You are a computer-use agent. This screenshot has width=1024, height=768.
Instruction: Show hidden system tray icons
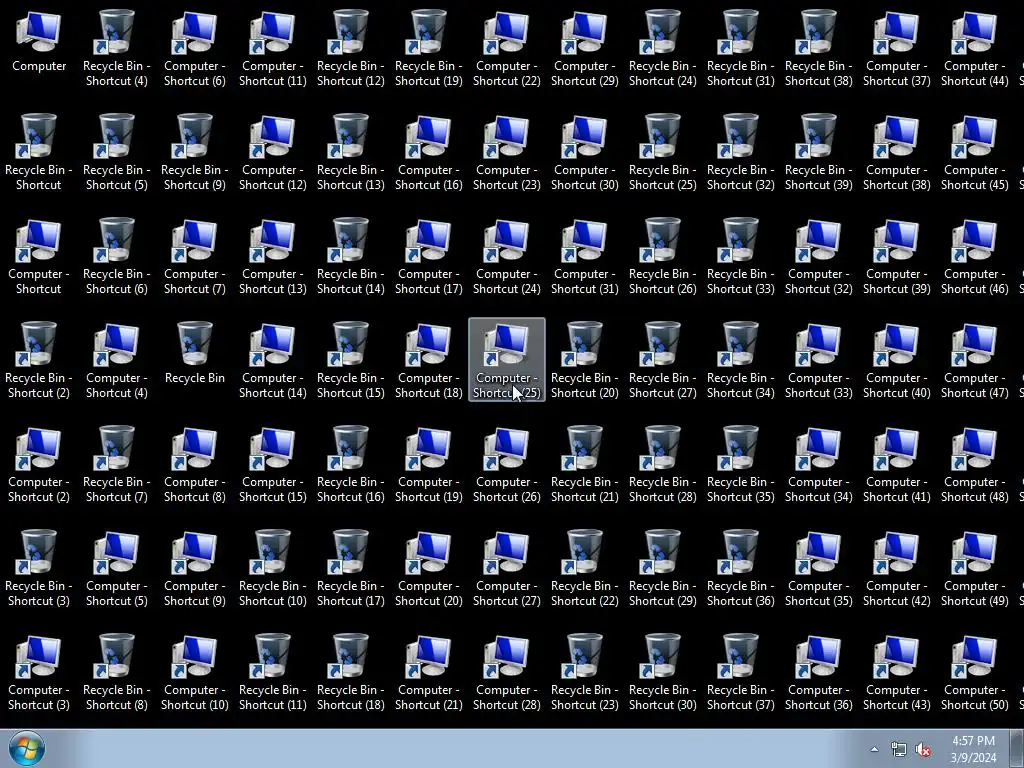pos(874,749)
